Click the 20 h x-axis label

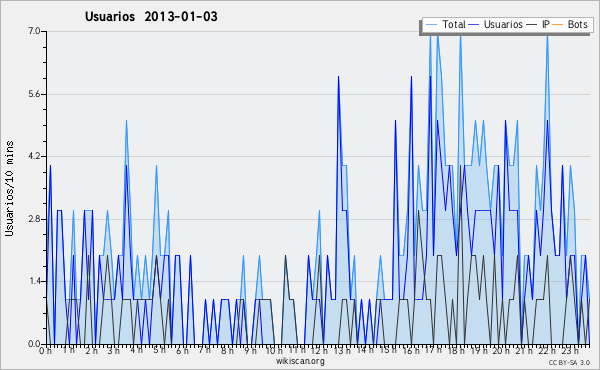coord(501,351)
